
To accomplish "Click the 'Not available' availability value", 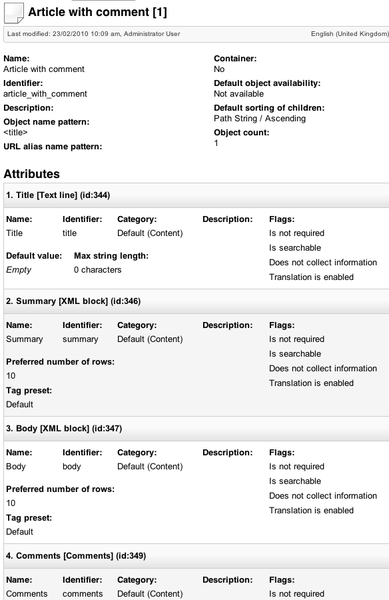I will click(x=239, y=94).
